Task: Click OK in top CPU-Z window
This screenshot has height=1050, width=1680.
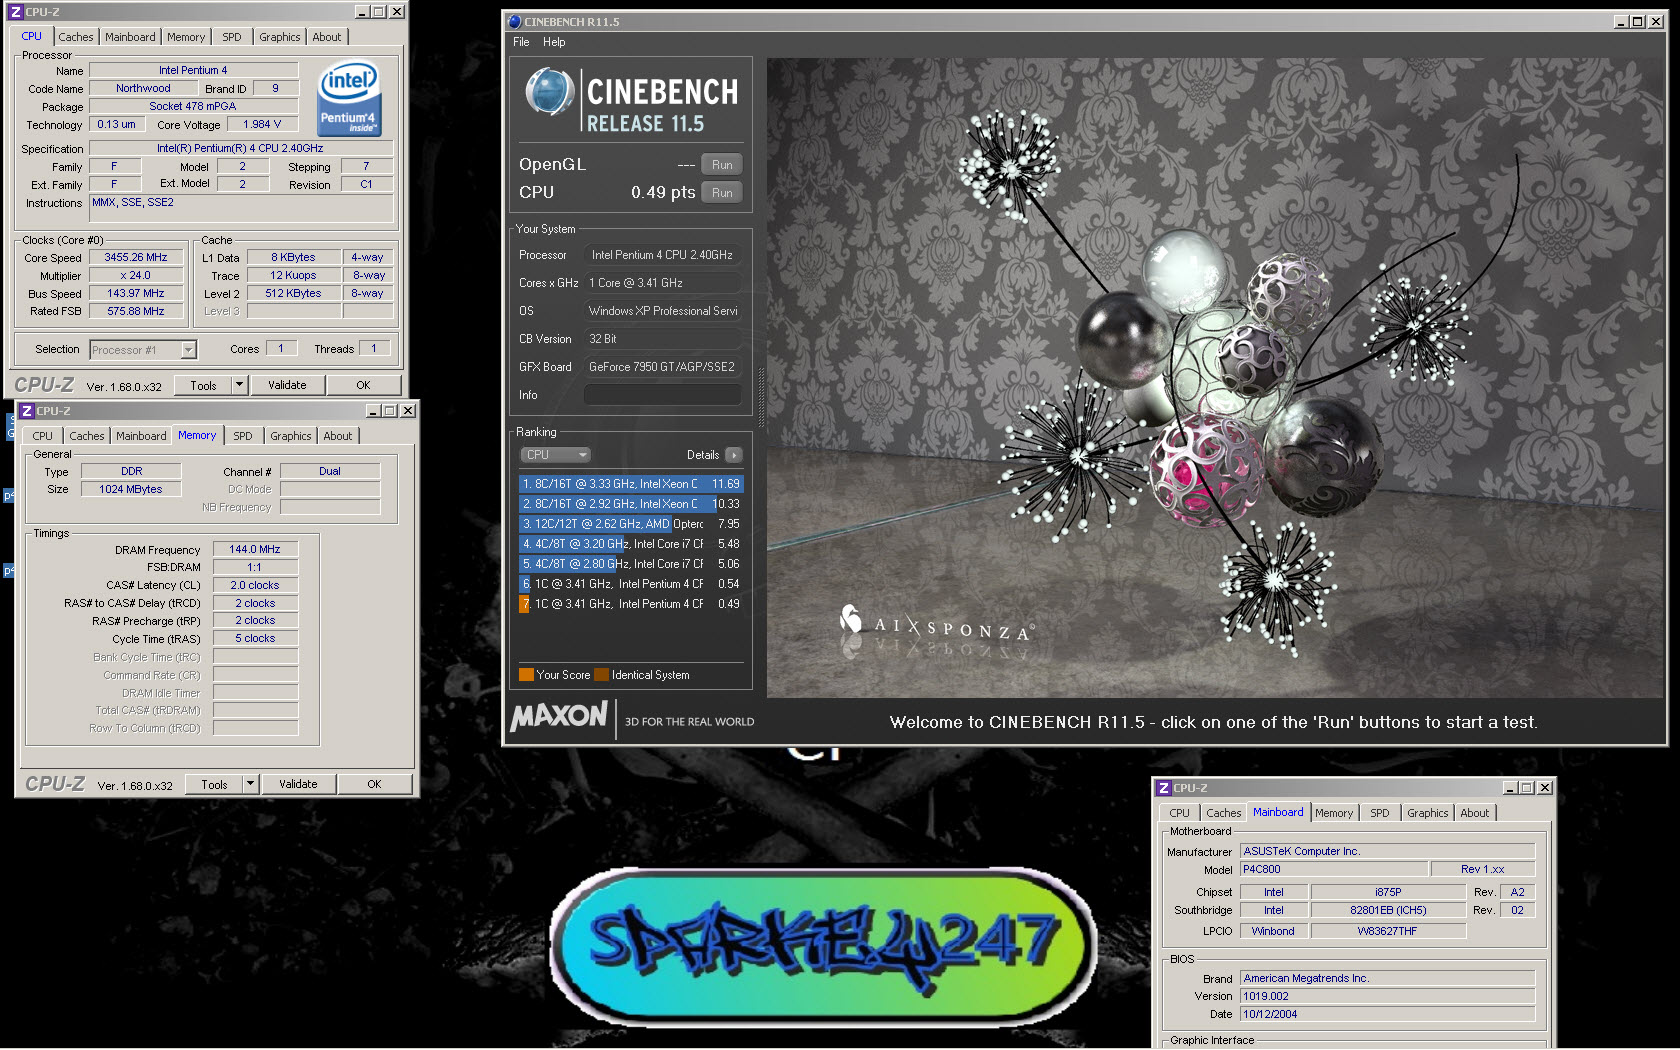Action: coord(363,385)
